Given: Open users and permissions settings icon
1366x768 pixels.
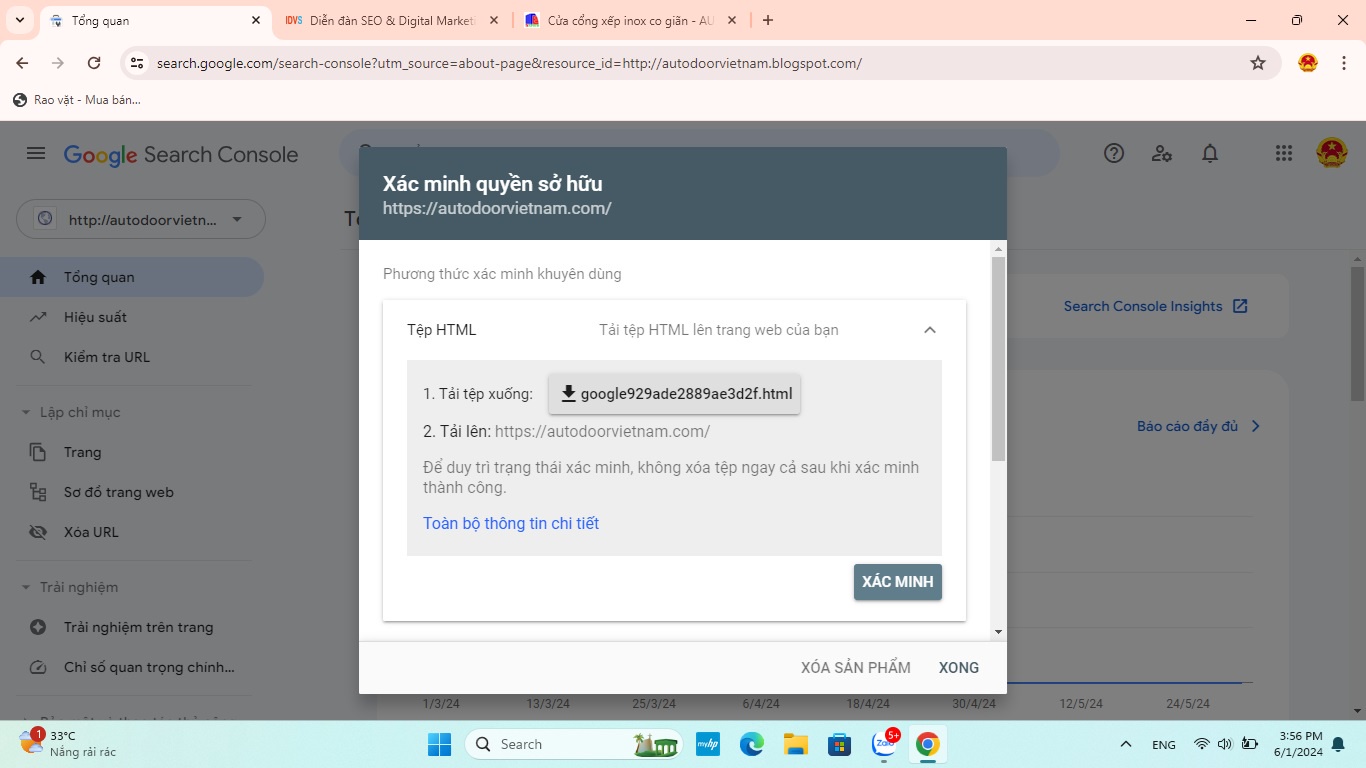Looking at the screenshot, I should (1162, 153).
